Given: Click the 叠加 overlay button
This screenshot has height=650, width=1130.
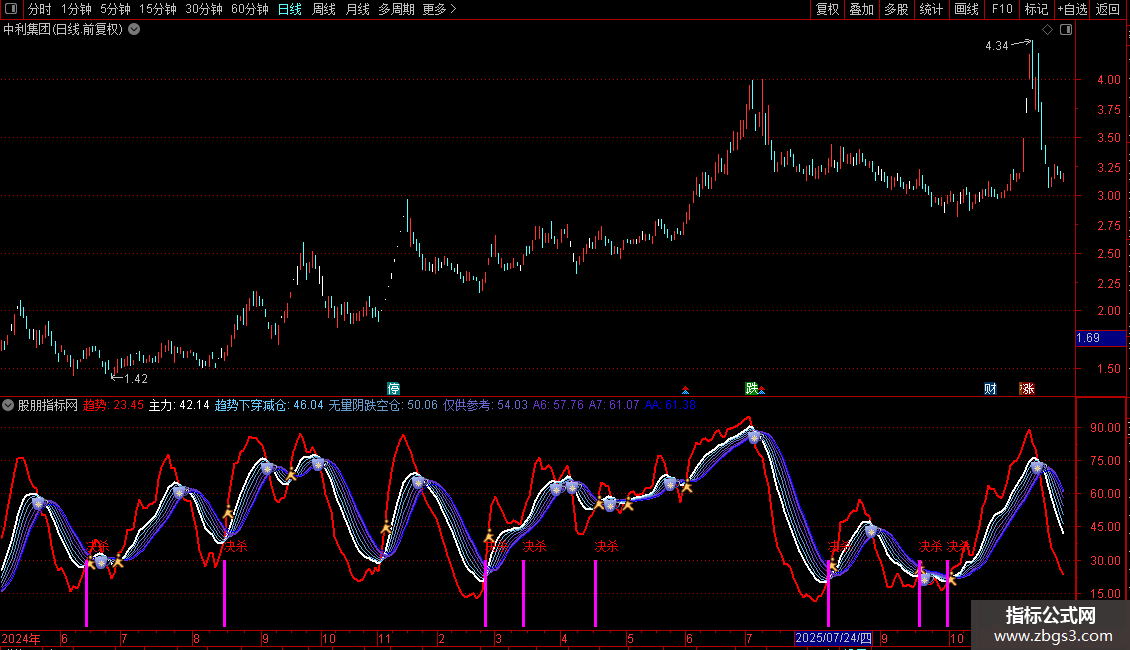Looking at the screenshot, I should 861,9.
